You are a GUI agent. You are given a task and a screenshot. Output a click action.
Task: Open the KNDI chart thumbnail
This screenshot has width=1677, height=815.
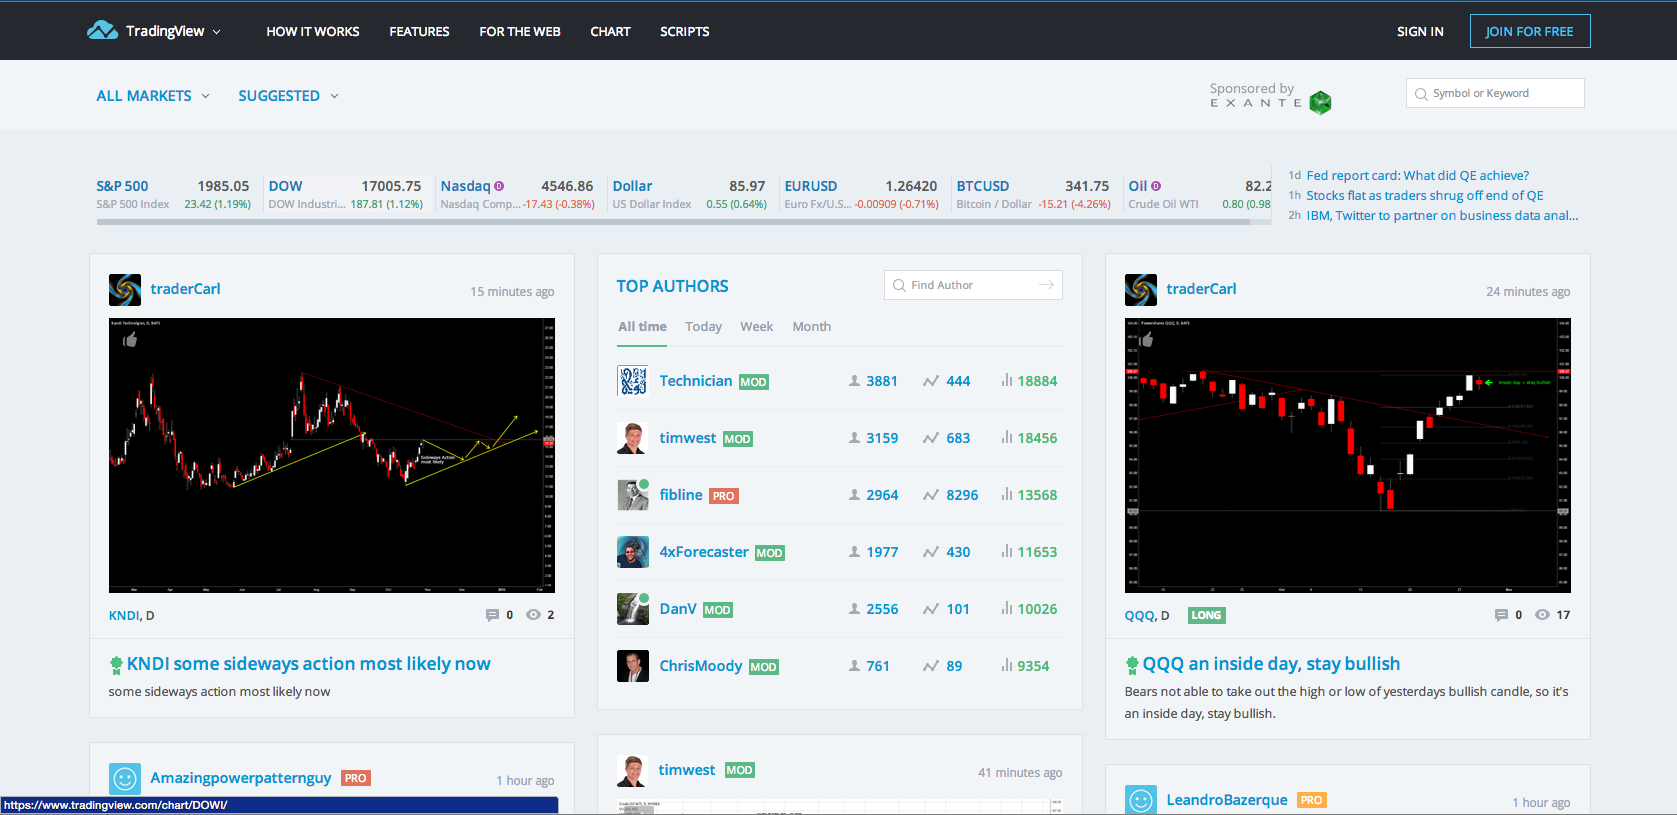[x=332, y=455]
